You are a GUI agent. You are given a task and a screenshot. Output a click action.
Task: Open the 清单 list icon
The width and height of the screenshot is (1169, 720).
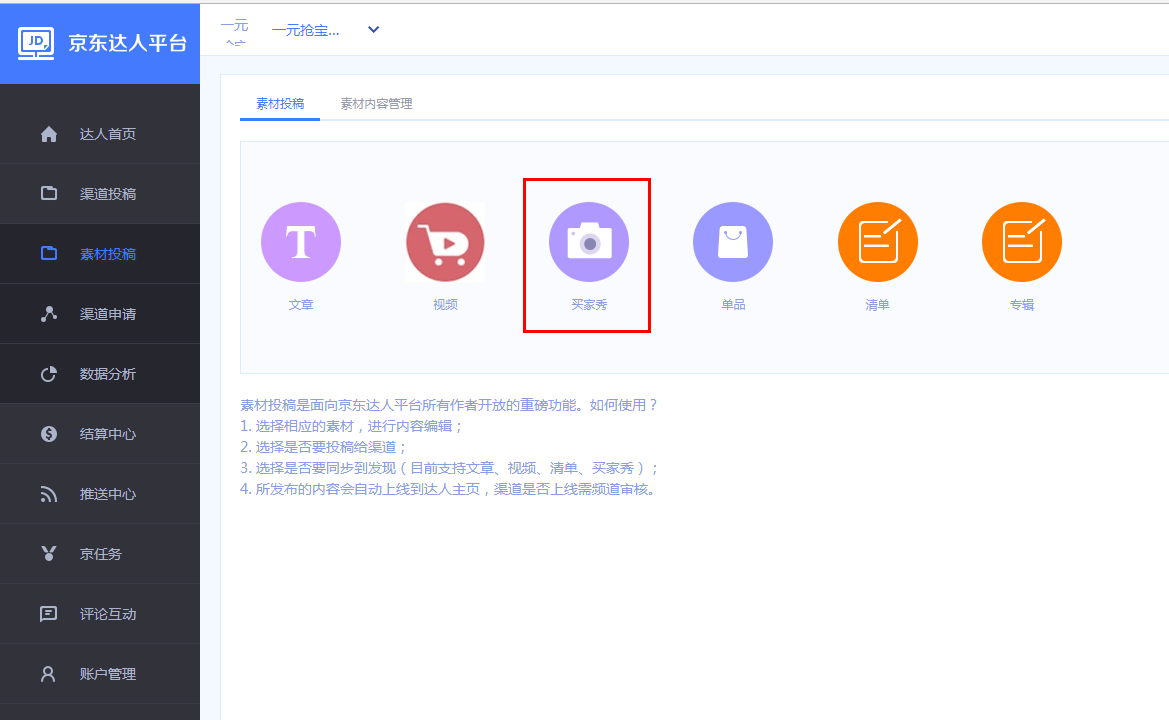[877, 242]
